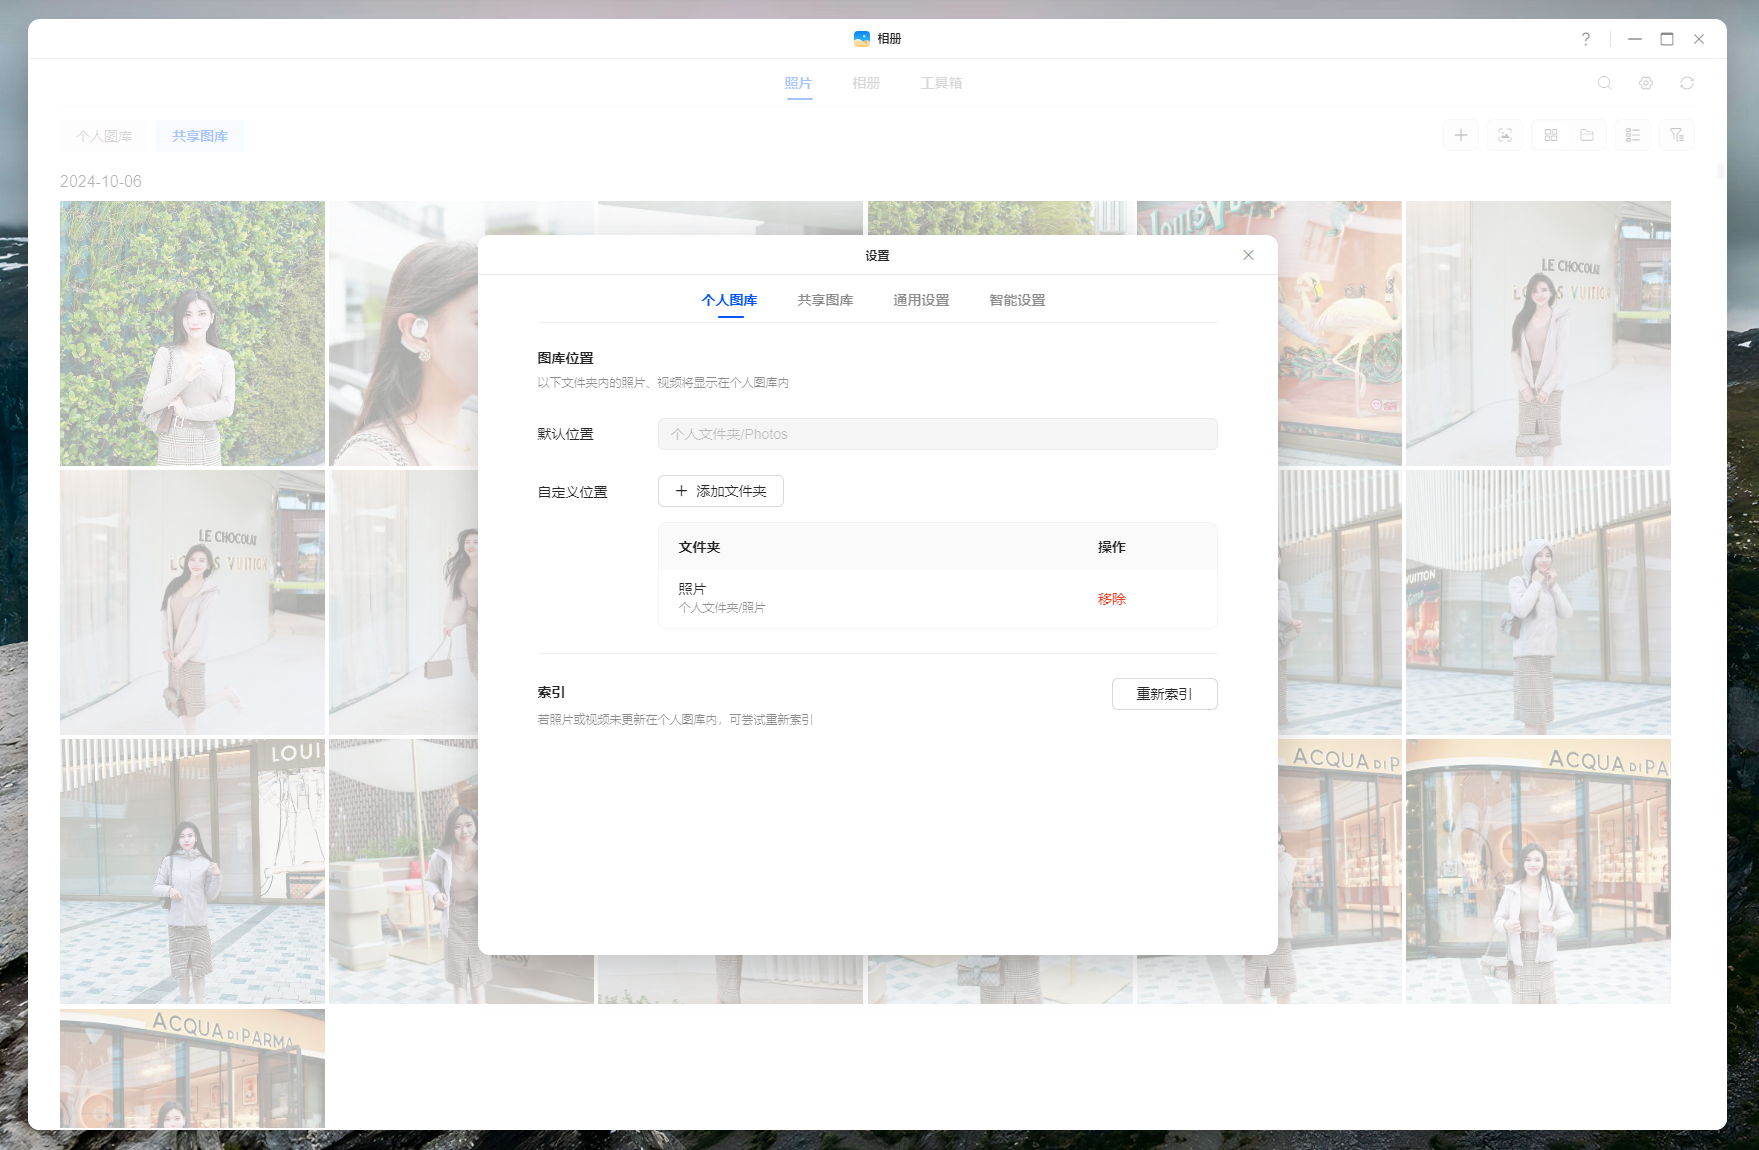Select 共享图库 above the photo grid
Screen dimensions: 1759x1150
pos(200,136)
